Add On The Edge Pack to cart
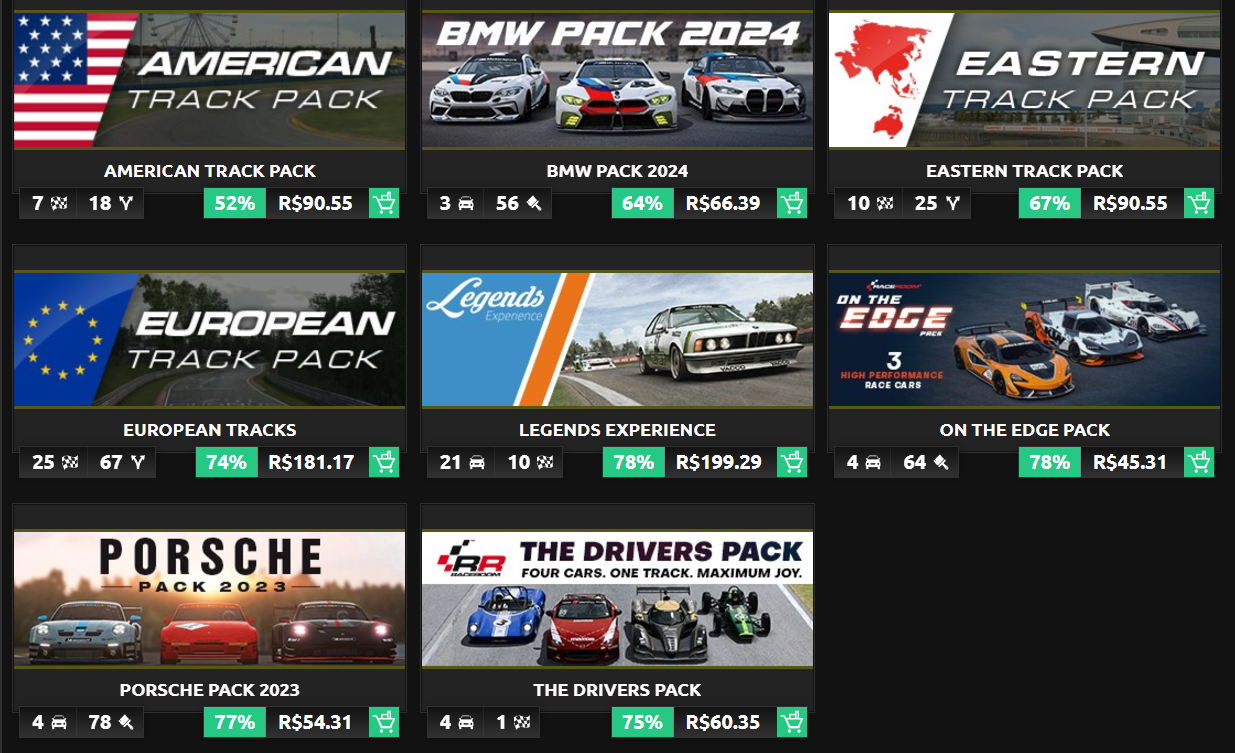The width and height of the screenshot is (1235, 753). pyautogui.click(x=1199, y=462)
